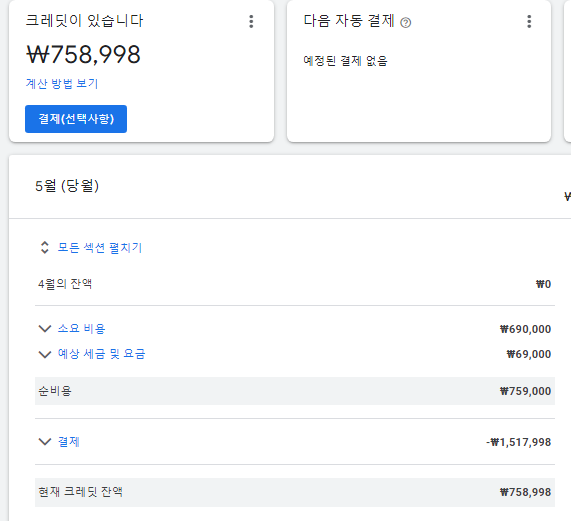
Task: Click the 순비용 row
Action: pyautogui.click(x=295, y=391)
